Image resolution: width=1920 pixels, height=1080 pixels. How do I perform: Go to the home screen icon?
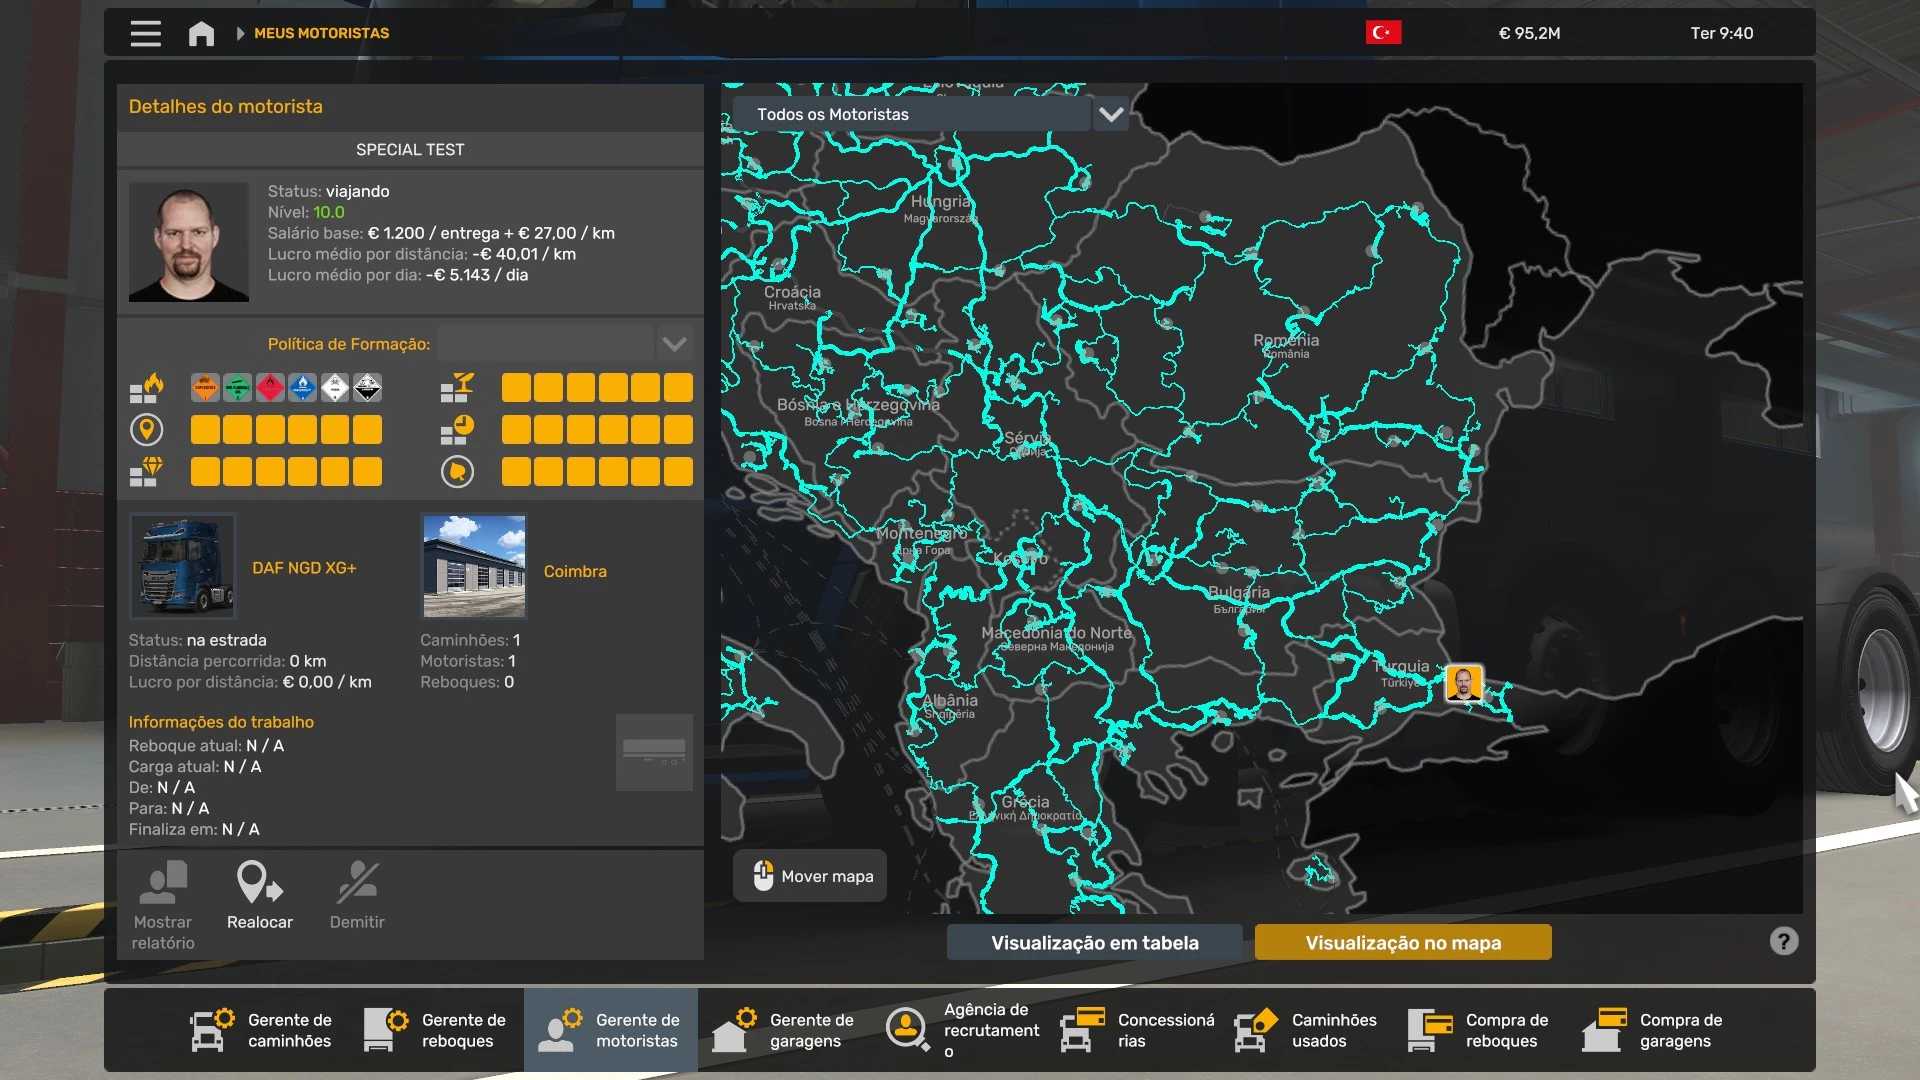point(201,33)
